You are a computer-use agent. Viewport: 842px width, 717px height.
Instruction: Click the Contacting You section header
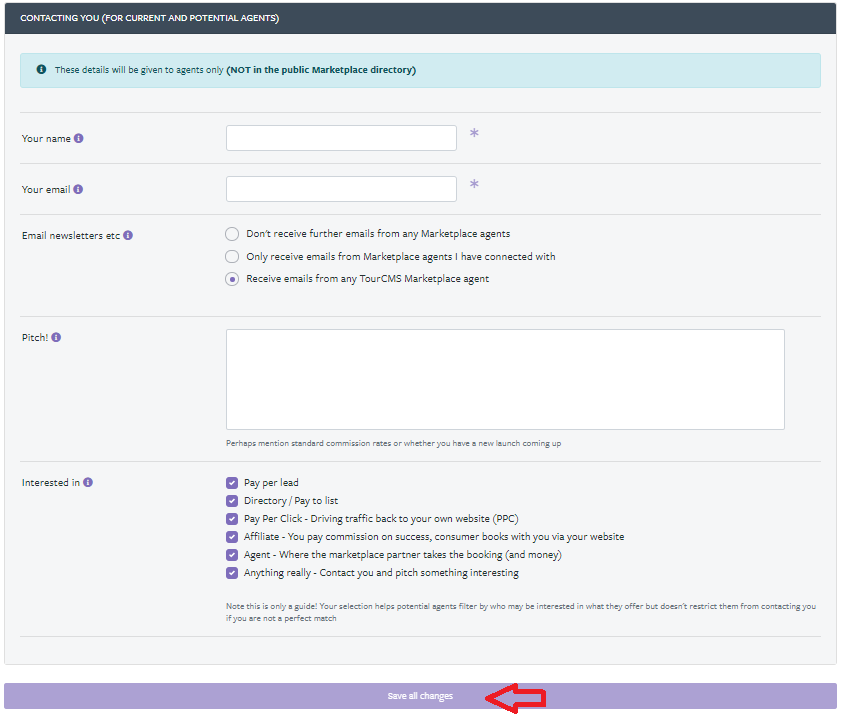420,18
